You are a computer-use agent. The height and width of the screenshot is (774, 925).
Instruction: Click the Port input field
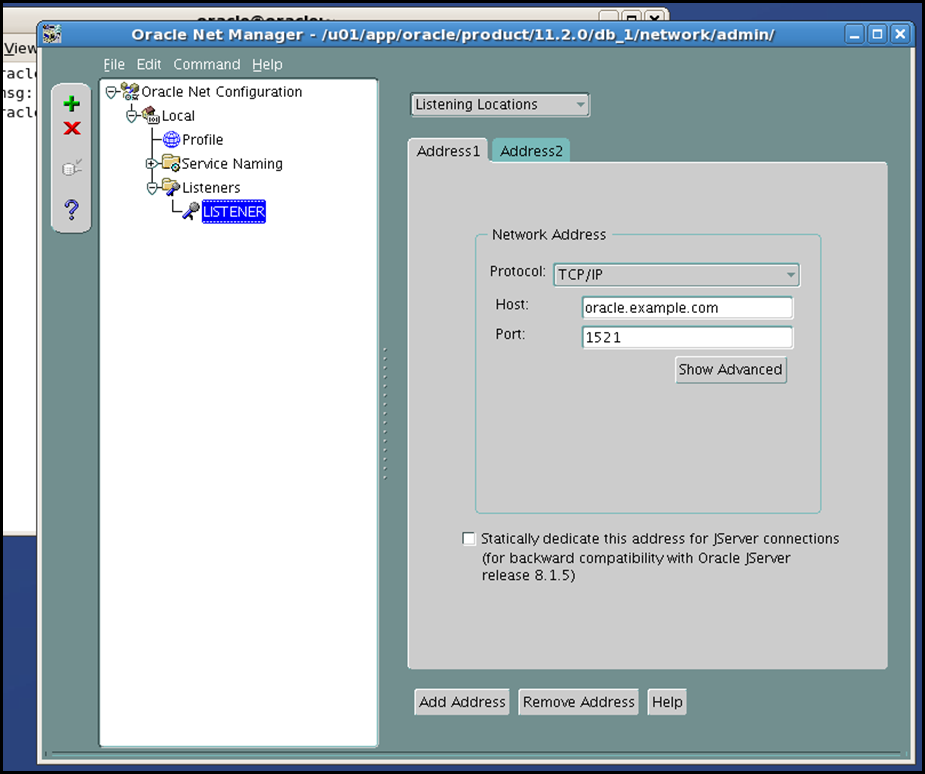point(687,337)
